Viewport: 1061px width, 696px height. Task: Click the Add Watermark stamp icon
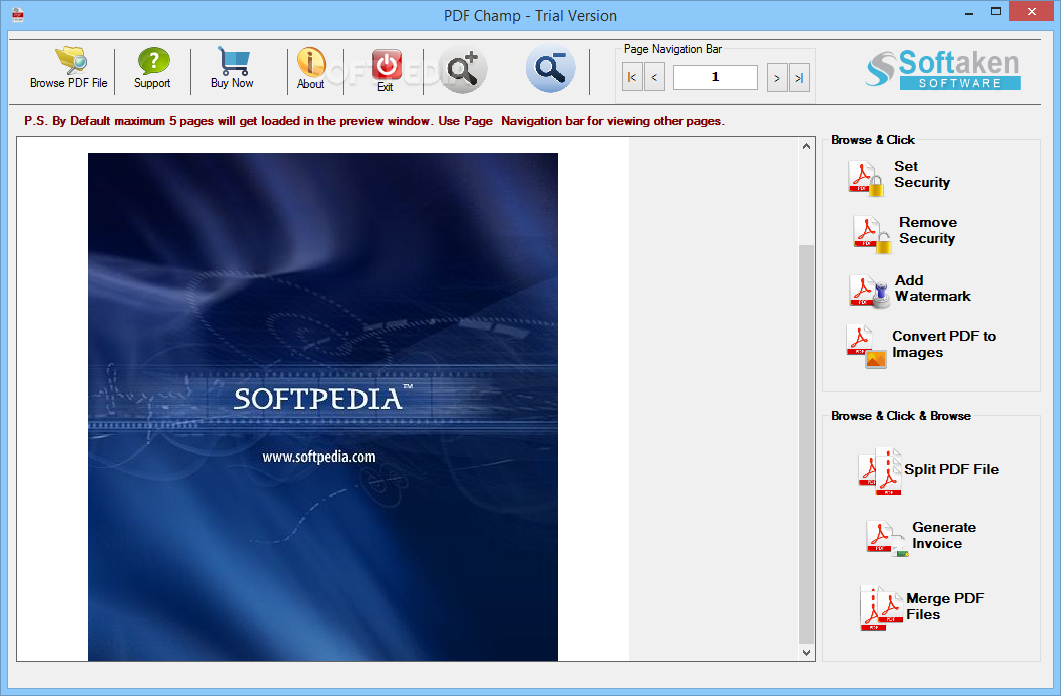click(870, 291)
